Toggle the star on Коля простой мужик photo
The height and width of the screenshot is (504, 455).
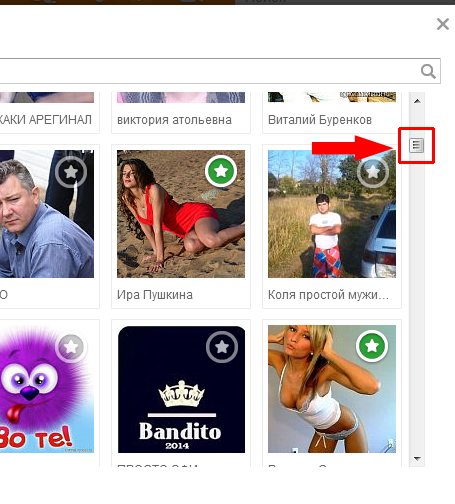pos(373,172)
